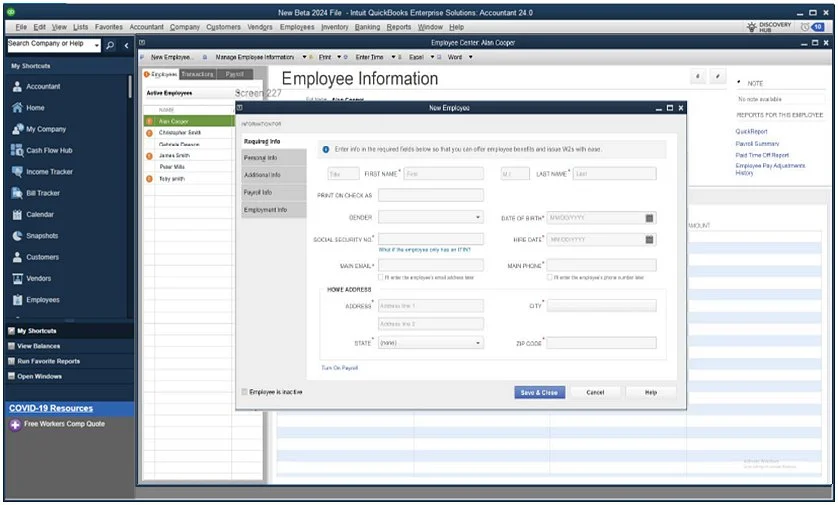Click the blue info icon in New Employee

tap(326, 150)
